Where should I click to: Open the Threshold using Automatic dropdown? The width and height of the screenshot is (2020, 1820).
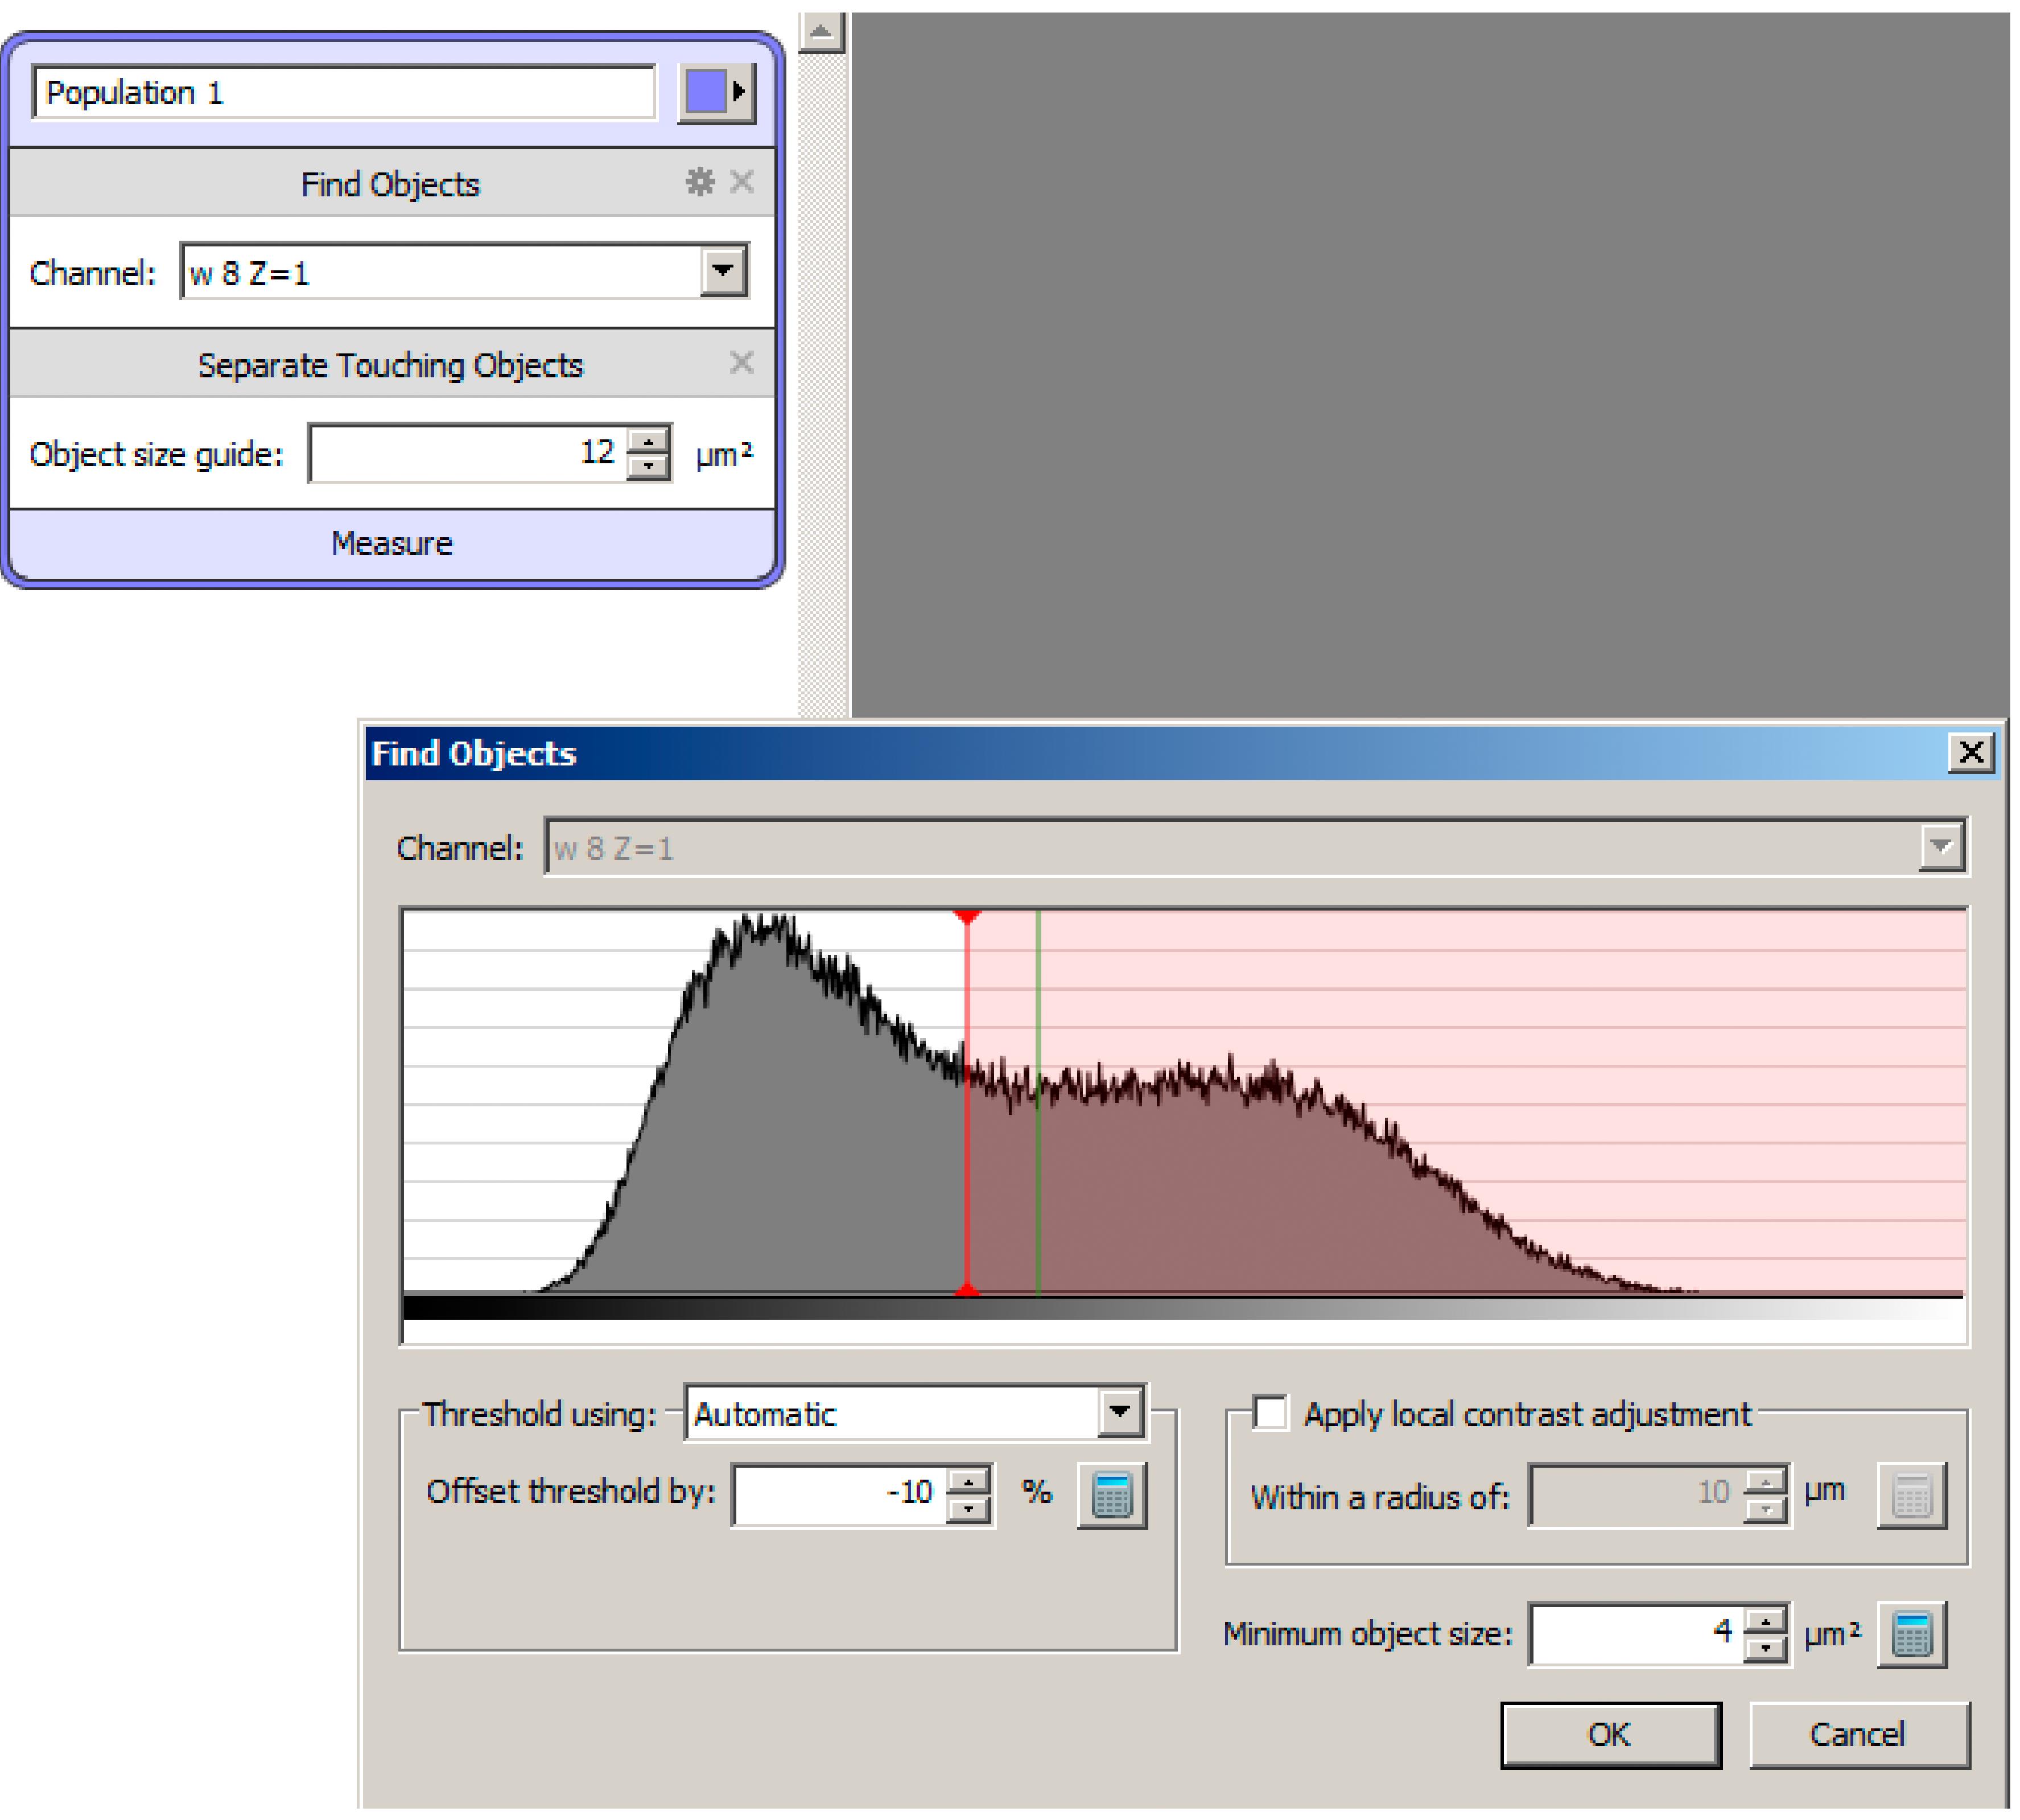1120,1412
